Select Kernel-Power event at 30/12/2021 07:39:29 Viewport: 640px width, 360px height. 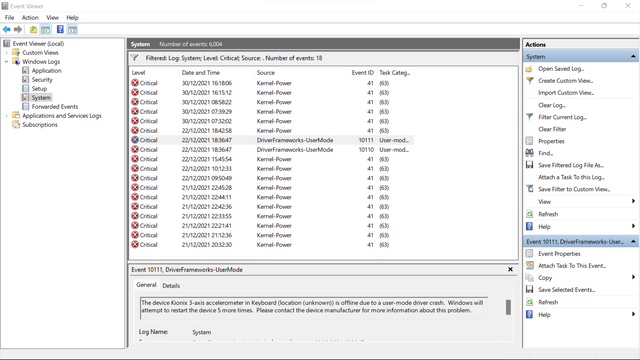[x=271, y=111]
